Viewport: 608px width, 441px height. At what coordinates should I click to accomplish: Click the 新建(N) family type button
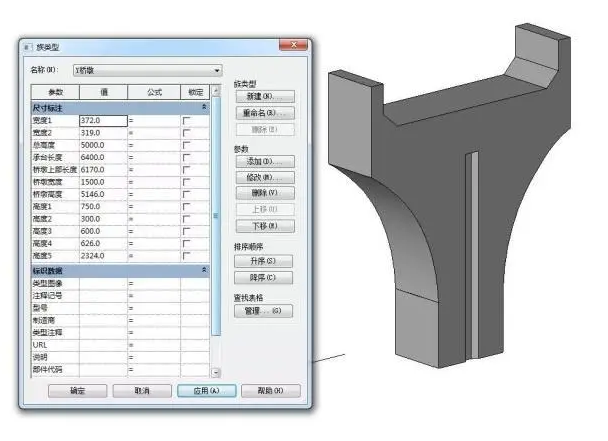(265, 96)
